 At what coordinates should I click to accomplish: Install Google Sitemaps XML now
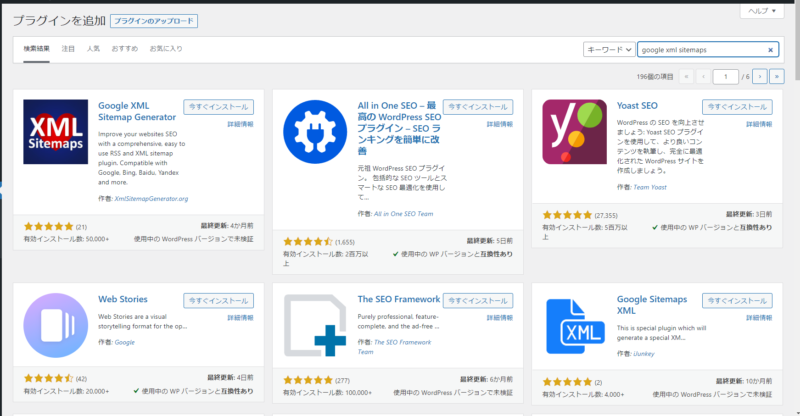point(737,301)
